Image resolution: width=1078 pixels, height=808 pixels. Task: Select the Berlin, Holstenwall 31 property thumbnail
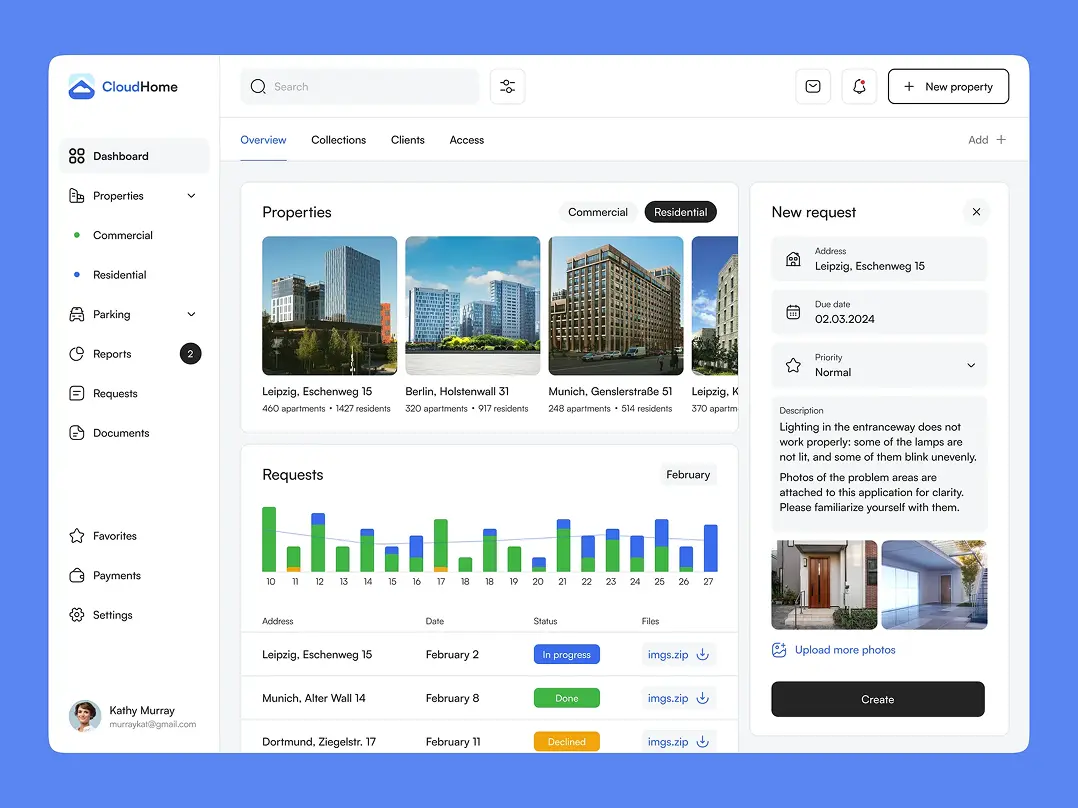(x=472, y=306)
